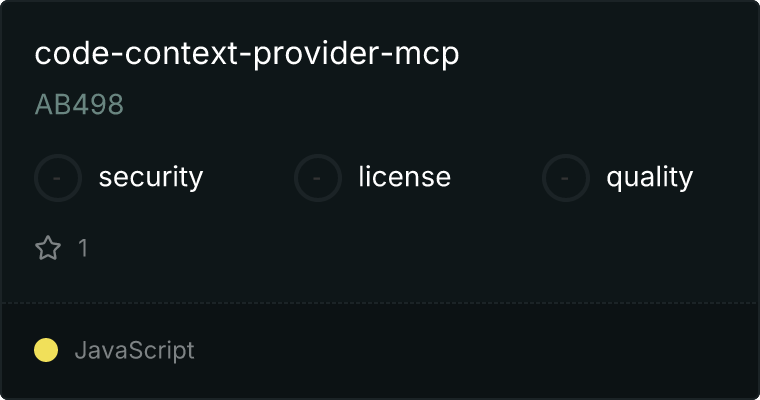This screenshot has height=400, width=760.
Task: Star the repository with the star icon
Action: coord(48,248)
